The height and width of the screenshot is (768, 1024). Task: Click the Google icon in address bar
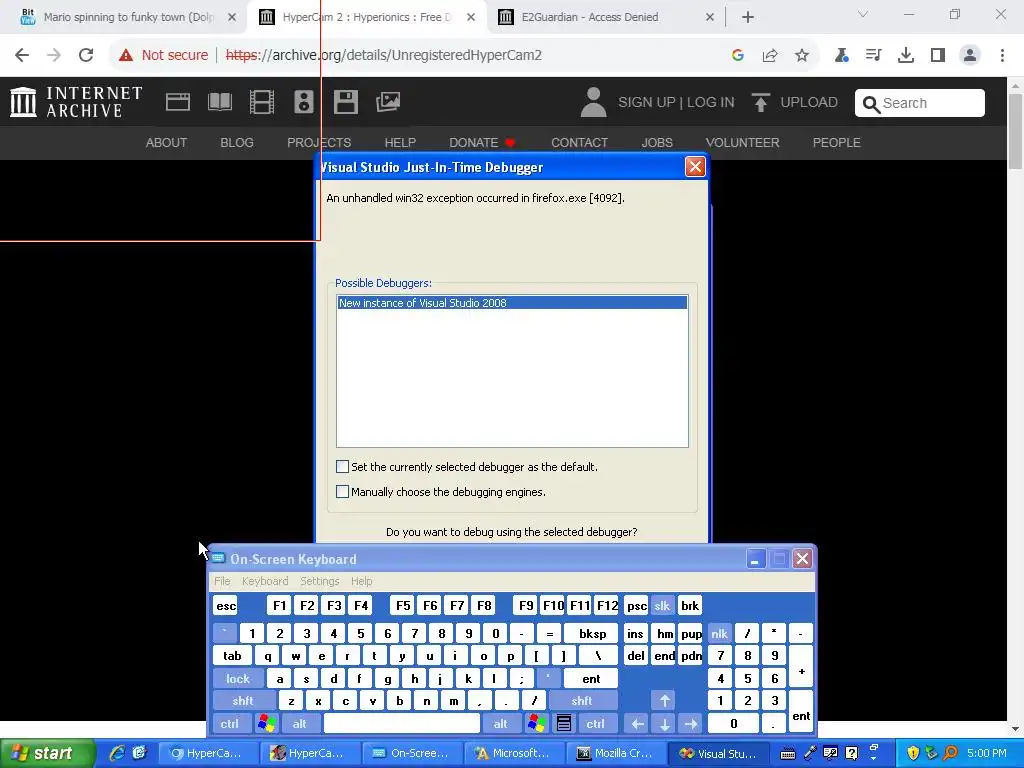pyautogui.click(x=738, y=55)
